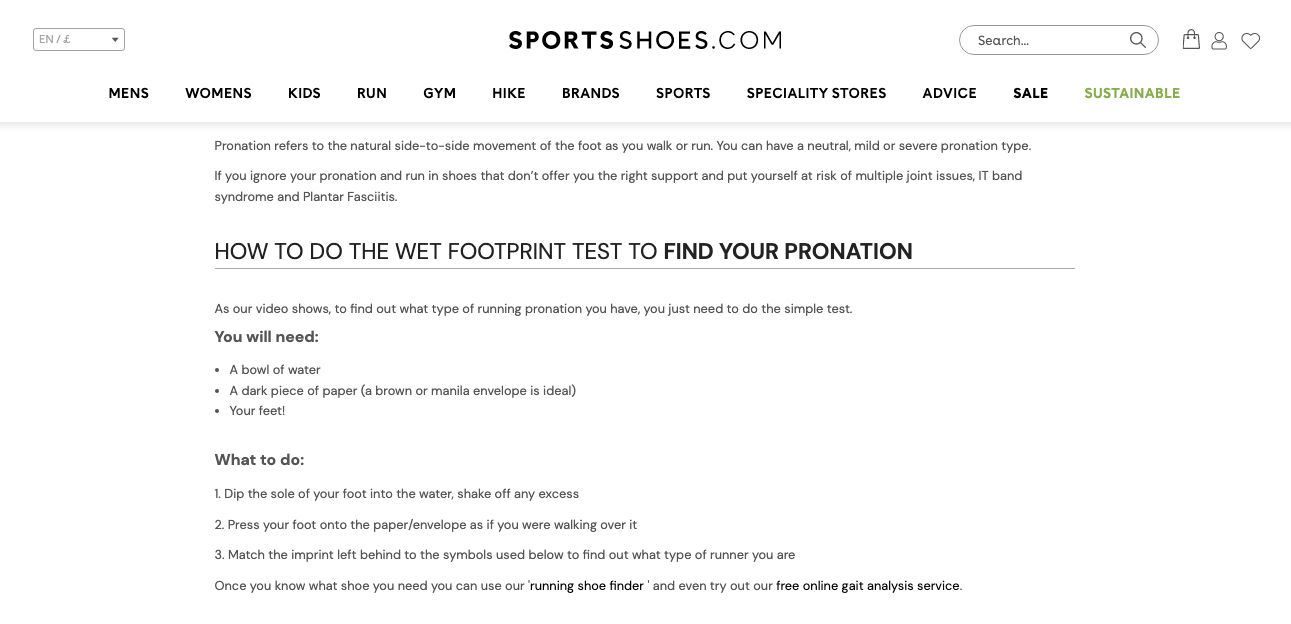
Task: Open the account profile icon
Action: point(1219,40)
